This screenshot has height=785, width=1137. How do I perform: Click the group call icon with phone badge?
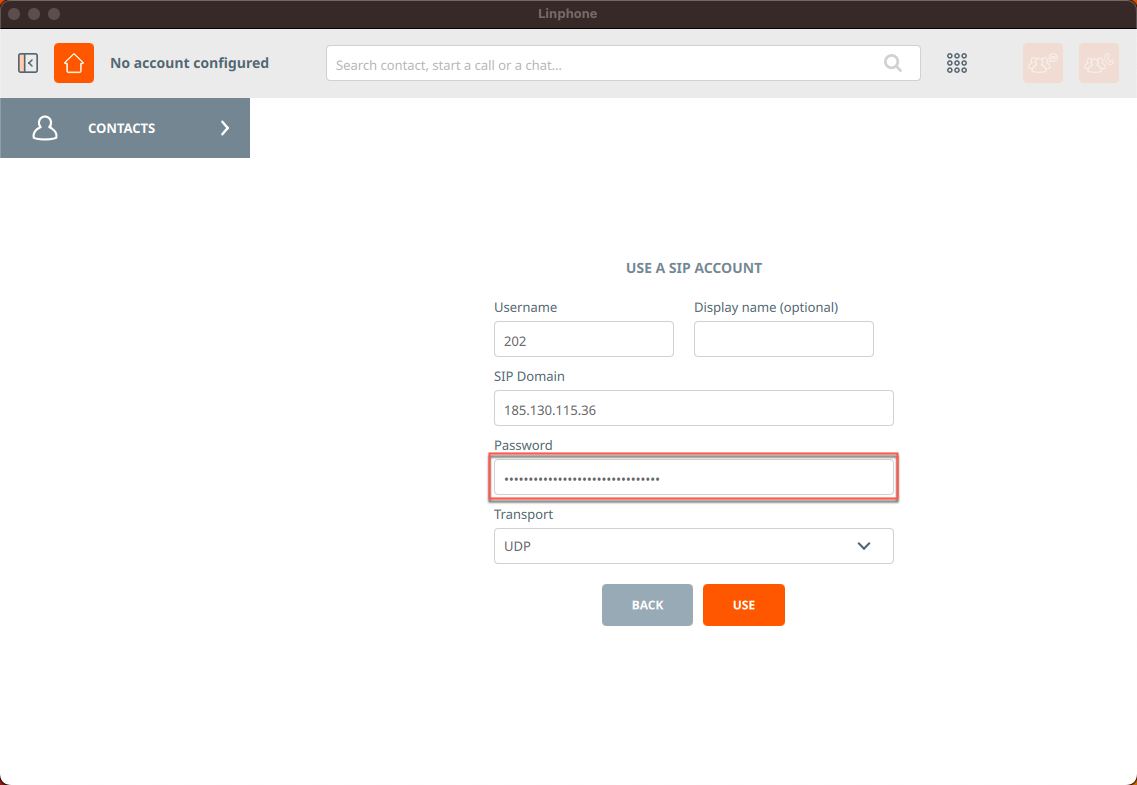1098,63
